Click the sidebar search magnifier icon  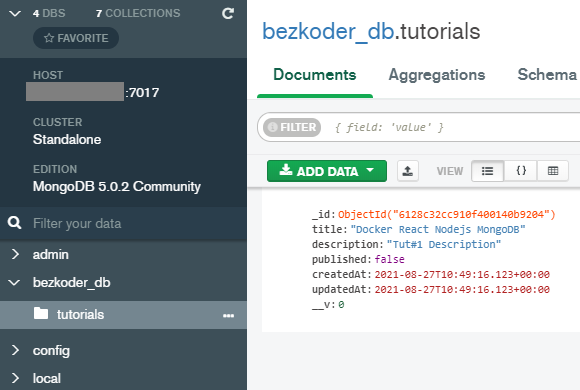pyautogui.click(x=14, y=223)
